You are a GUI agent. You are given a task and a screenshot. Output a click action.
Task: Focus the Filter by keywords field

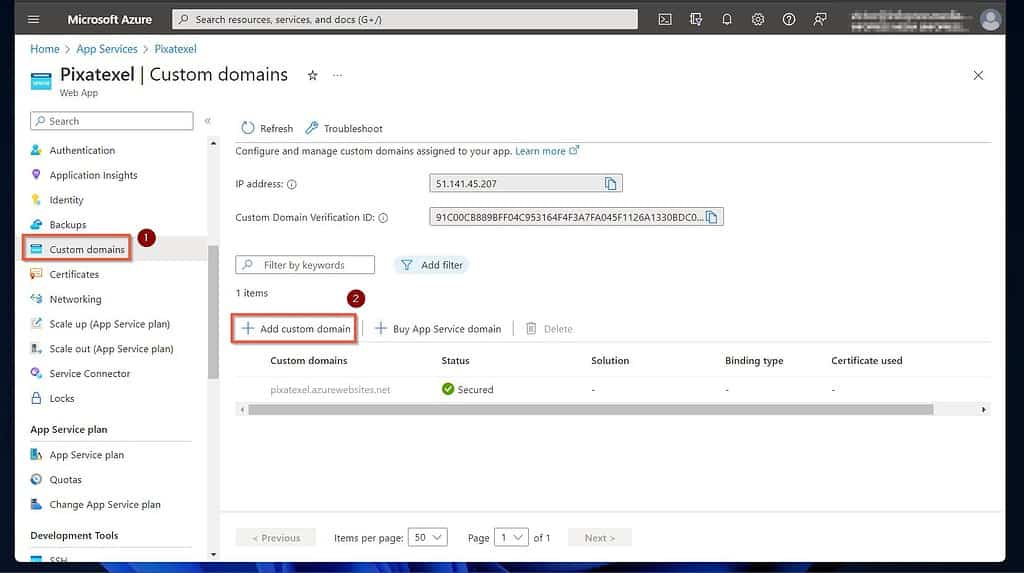pyautogui.click(x=305, y=265)
